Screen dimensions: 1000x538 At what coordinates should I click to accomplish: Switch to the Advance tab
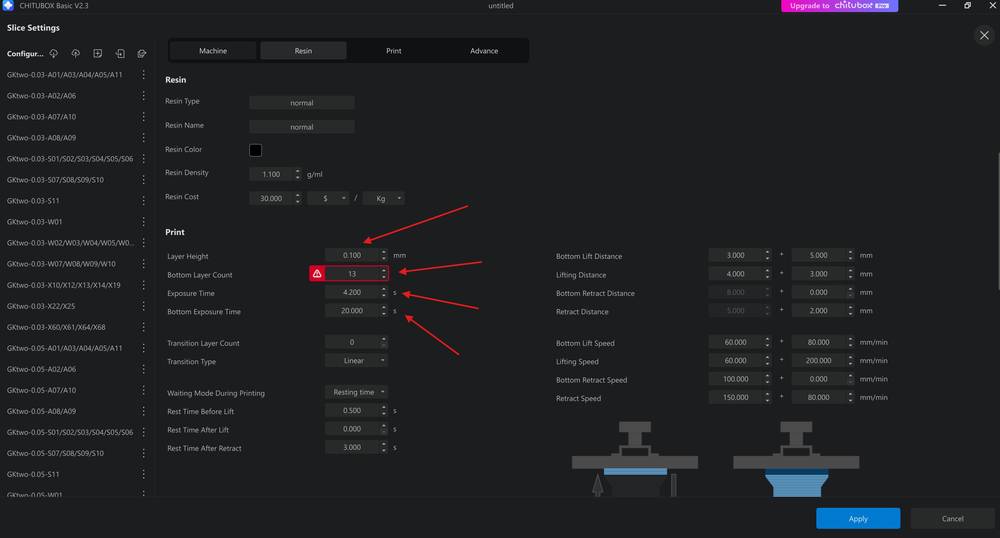484,51
